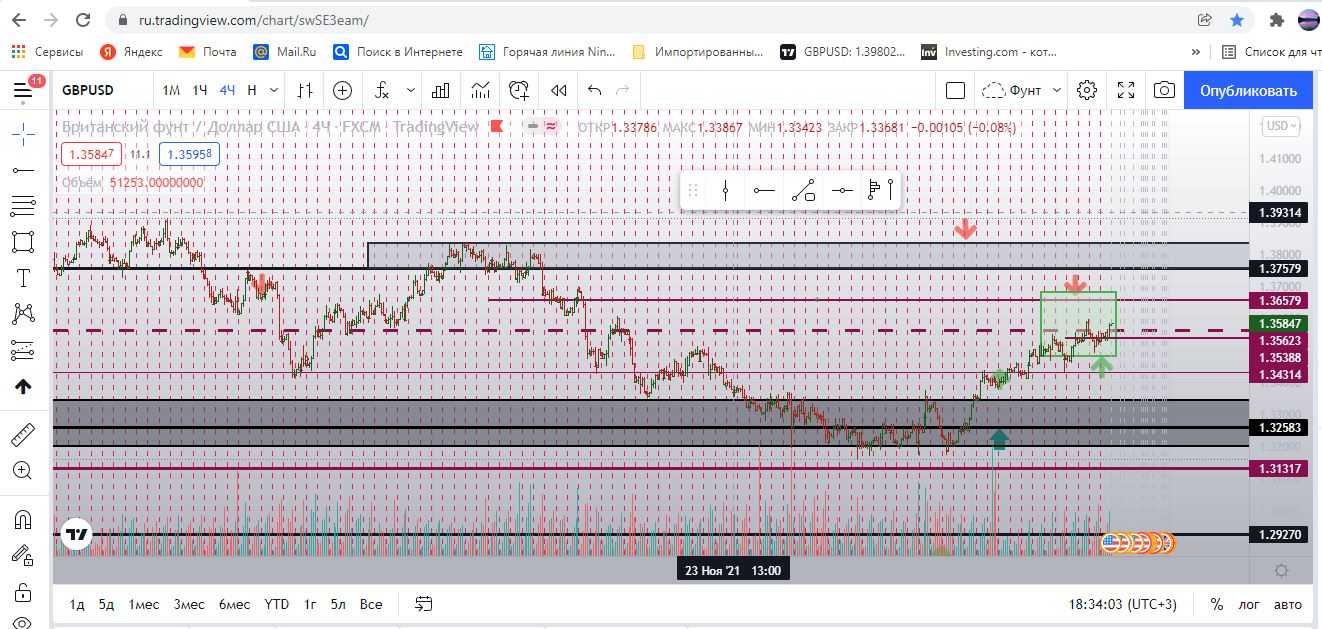Switch to the 1Ч timeframe
Image resolution: width=1322 pixels, height=629 pixels.
(x=200, y=90)
